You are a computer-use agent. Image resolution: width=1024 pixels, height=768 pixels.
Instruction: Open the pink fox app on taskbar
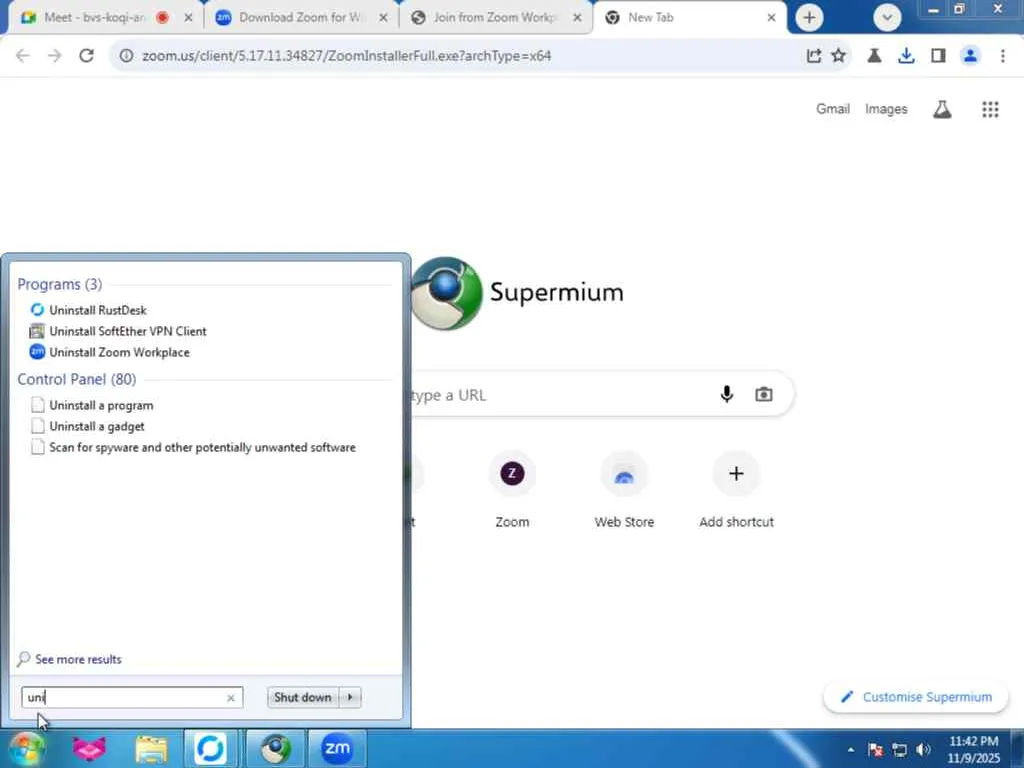coord(89,748)
